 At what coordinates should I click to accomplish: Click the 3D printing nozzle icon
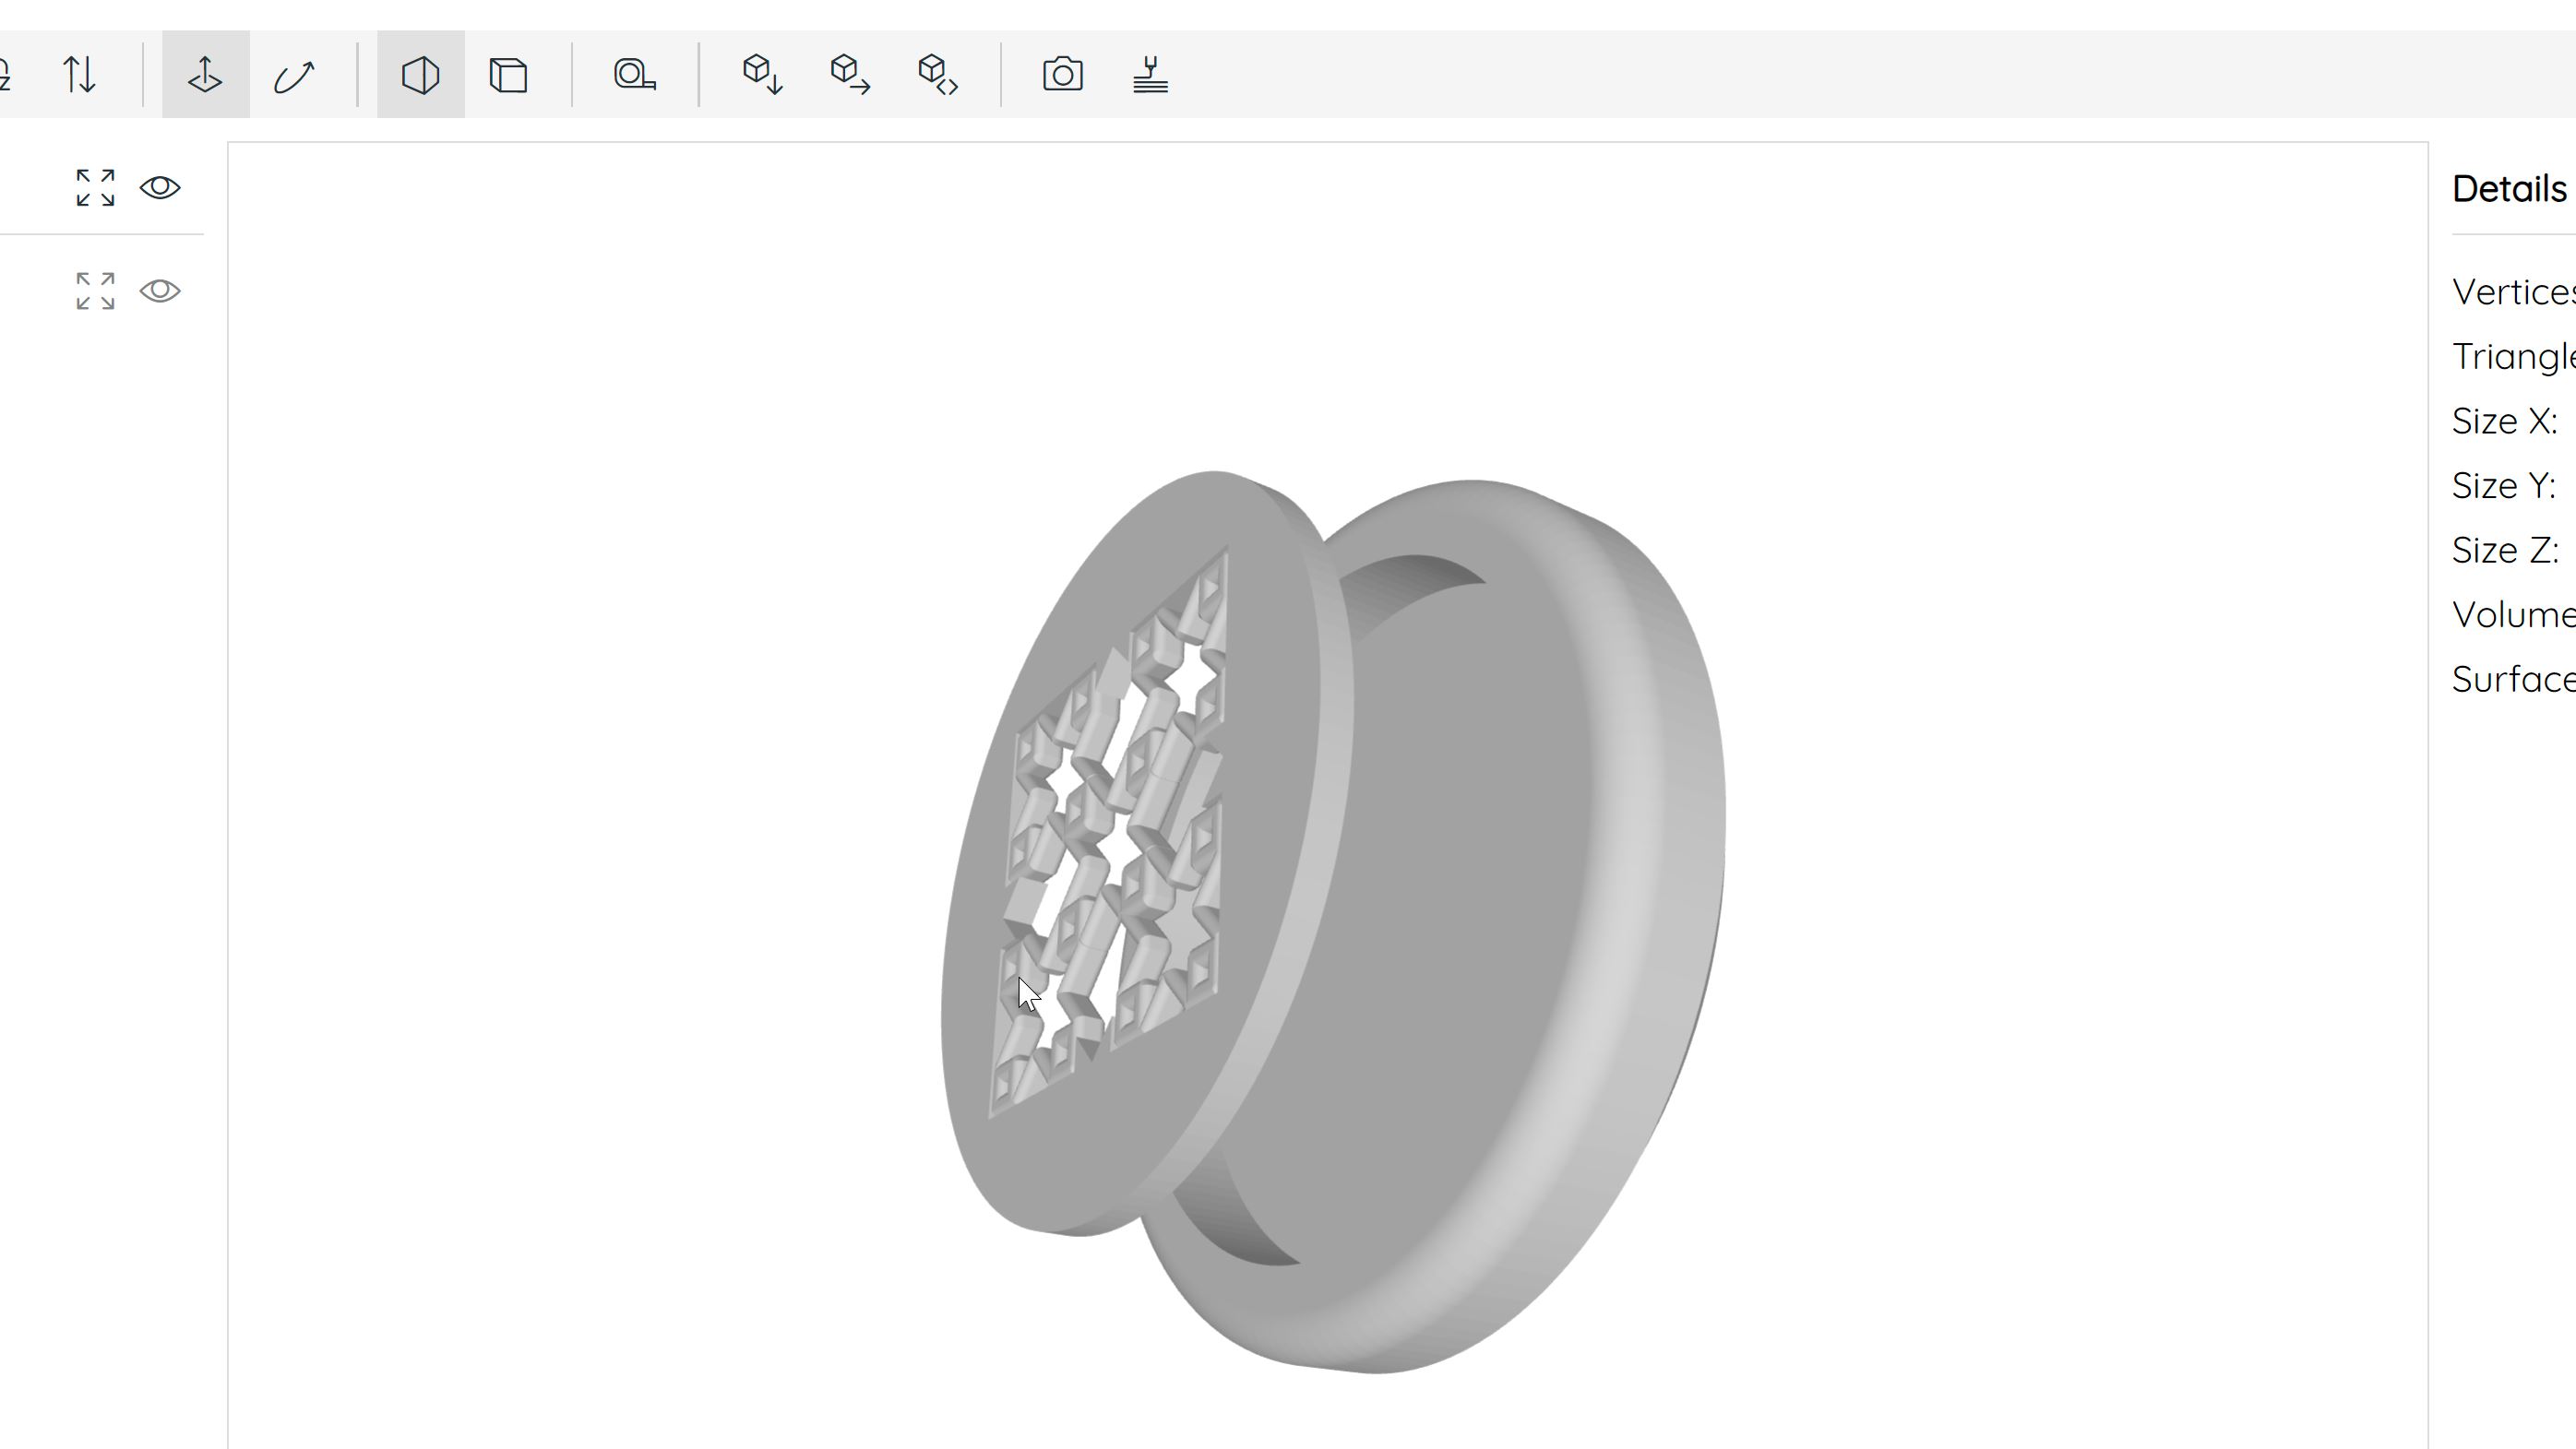[1151, 74]
